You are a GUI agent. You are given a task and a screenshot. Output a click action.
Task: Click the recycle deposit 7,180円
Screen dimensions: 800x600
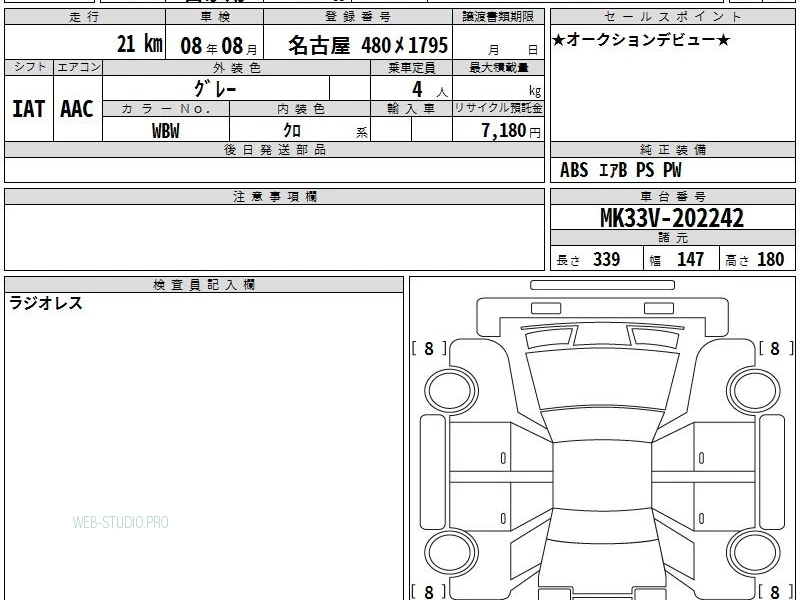coord(511,131)
